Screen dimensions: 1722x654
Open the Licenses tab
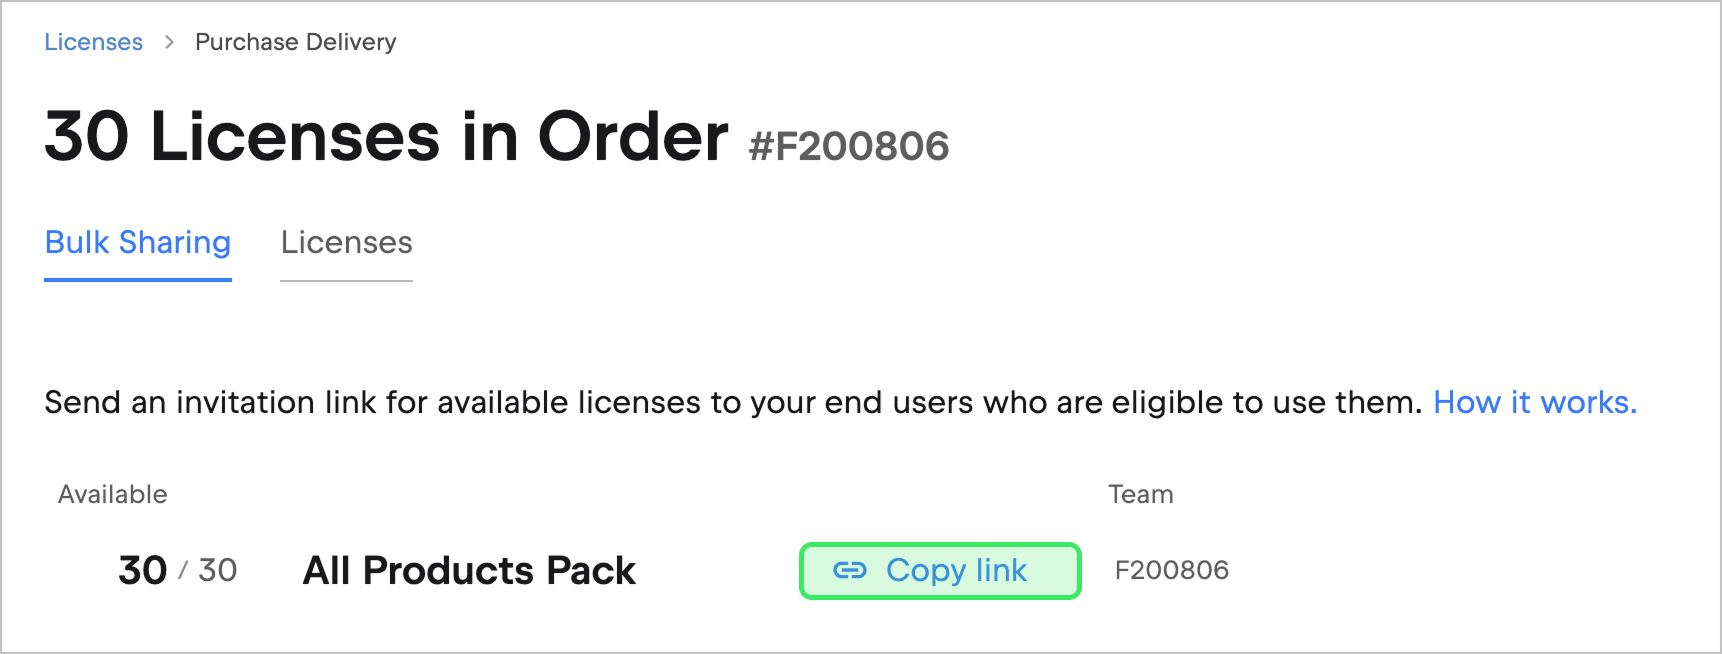tap(346, 243)
